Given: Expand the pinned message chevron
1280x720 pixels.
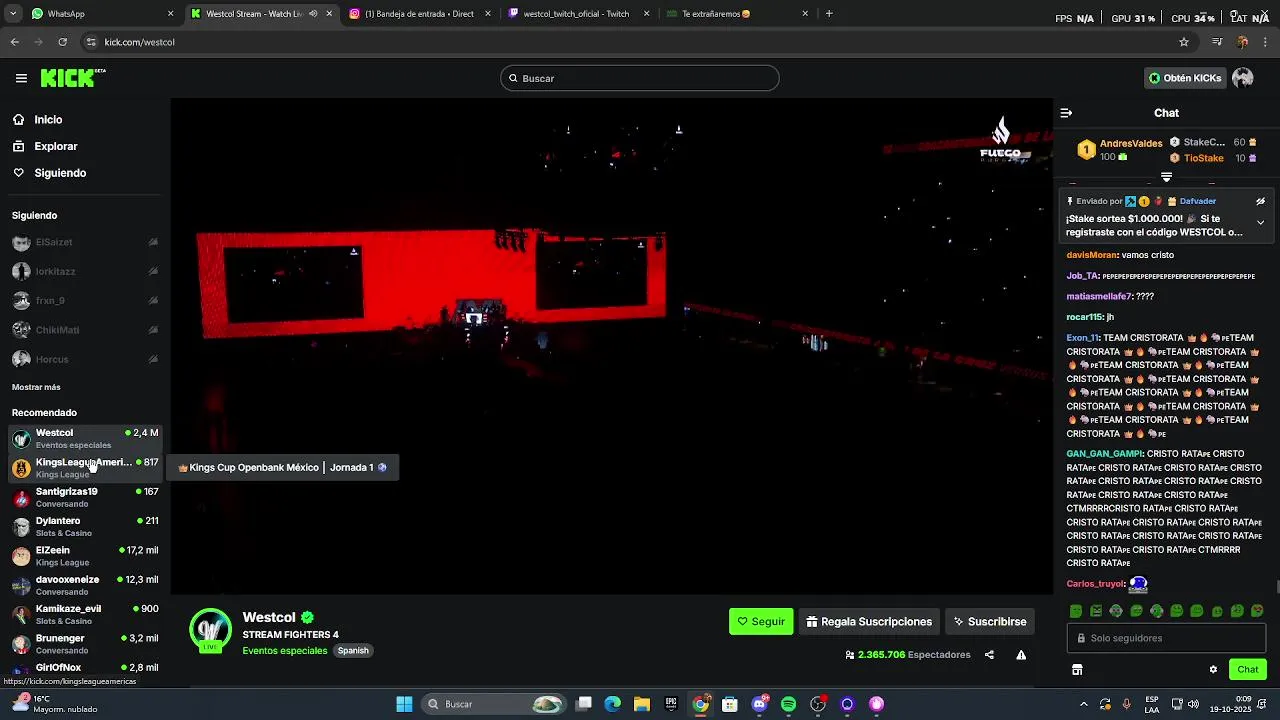Looking at the screenshot, I should coord(1260,223).
